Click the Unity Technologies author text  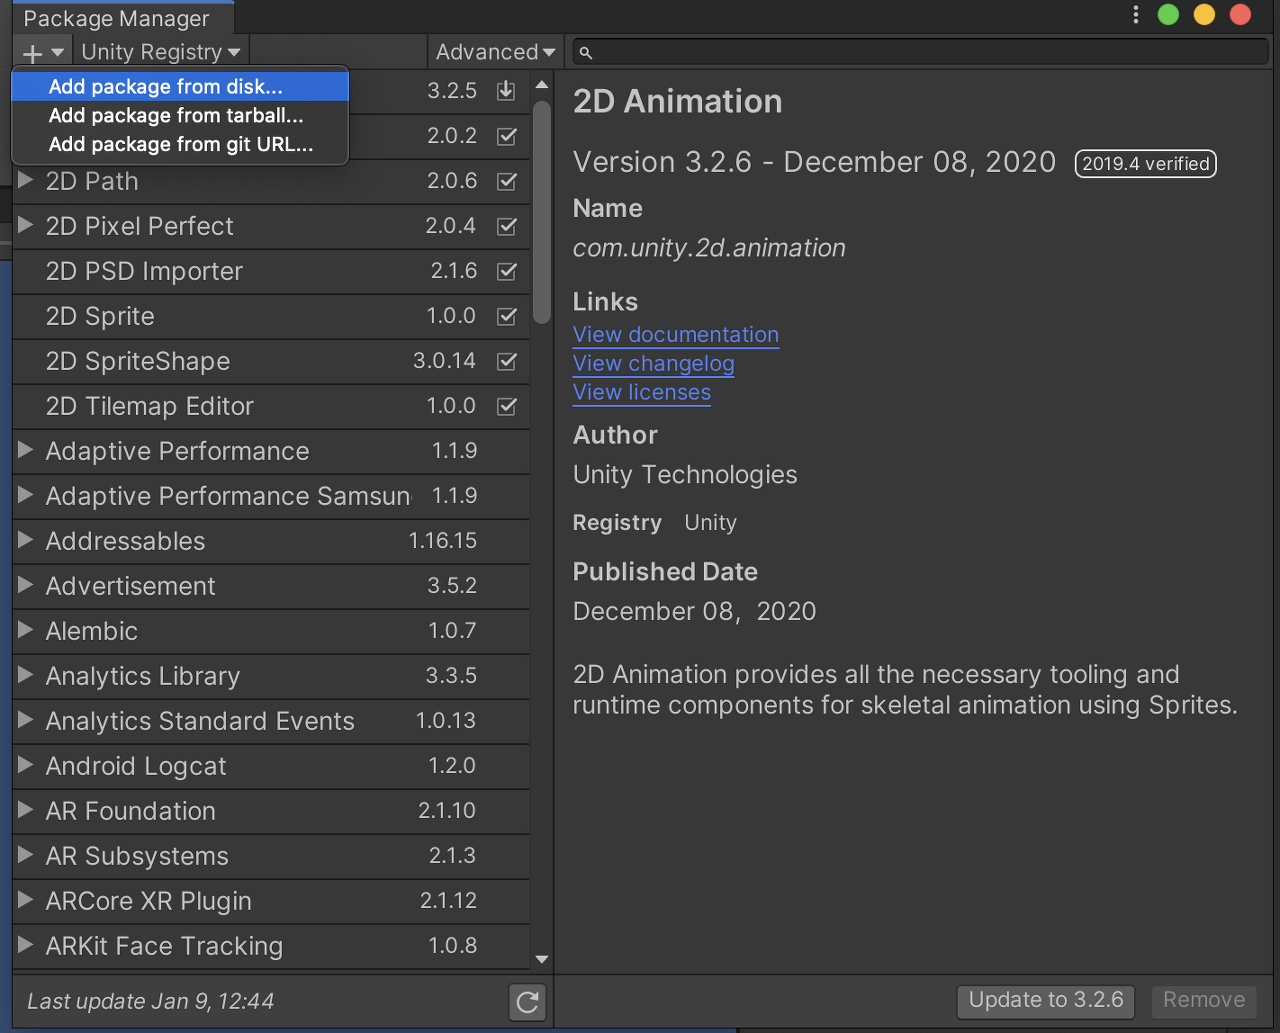point(685,475)
